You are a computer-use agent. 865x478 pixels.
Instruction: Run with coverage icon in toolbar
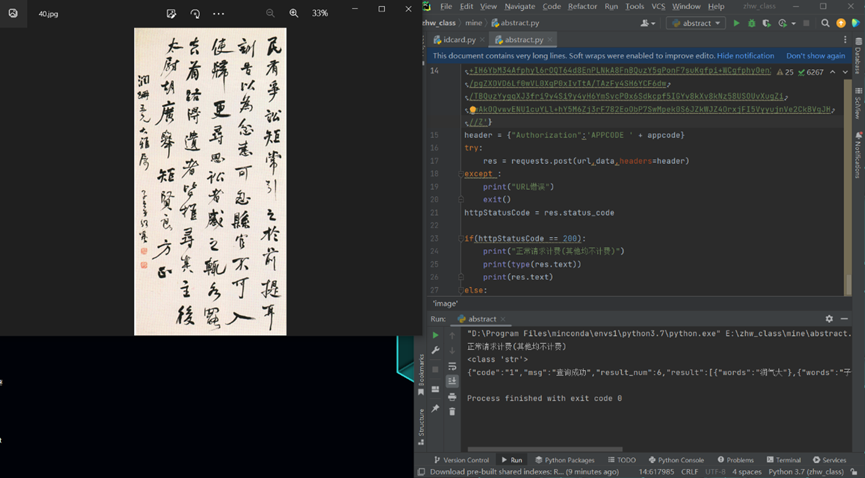coord(766,23)
